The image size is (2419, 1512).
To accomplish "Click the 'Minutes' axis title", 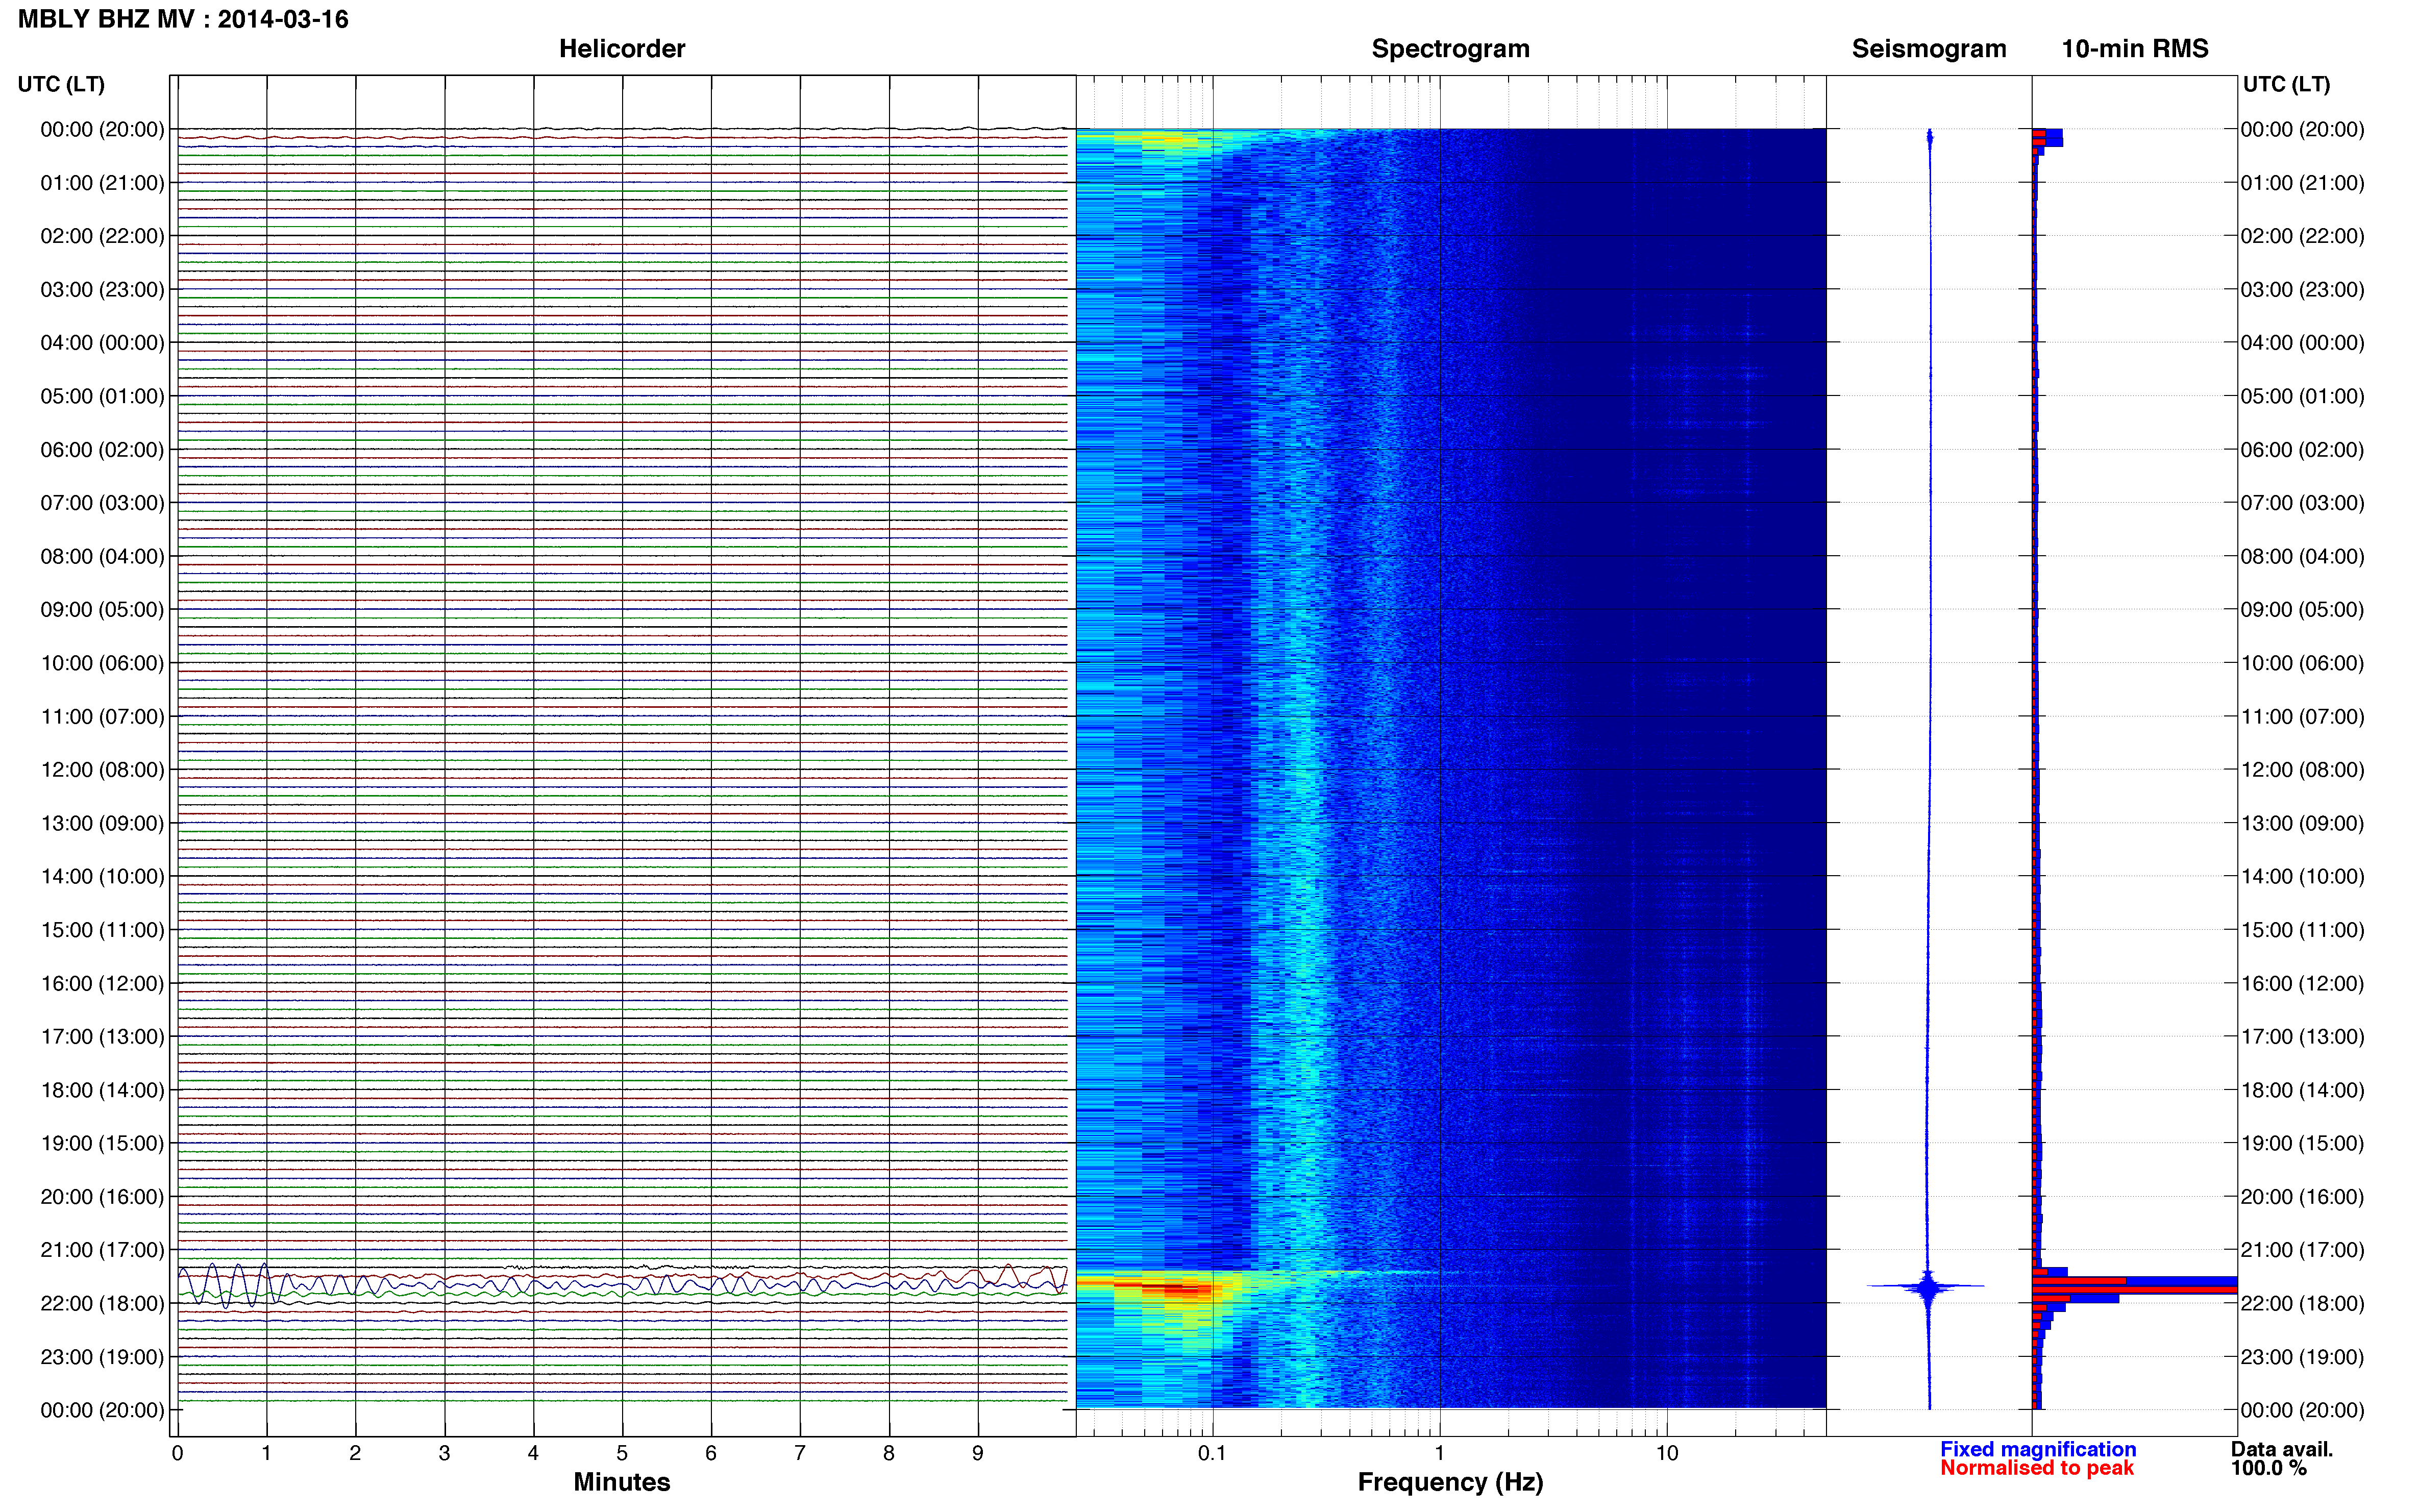I will [621, 1482].
